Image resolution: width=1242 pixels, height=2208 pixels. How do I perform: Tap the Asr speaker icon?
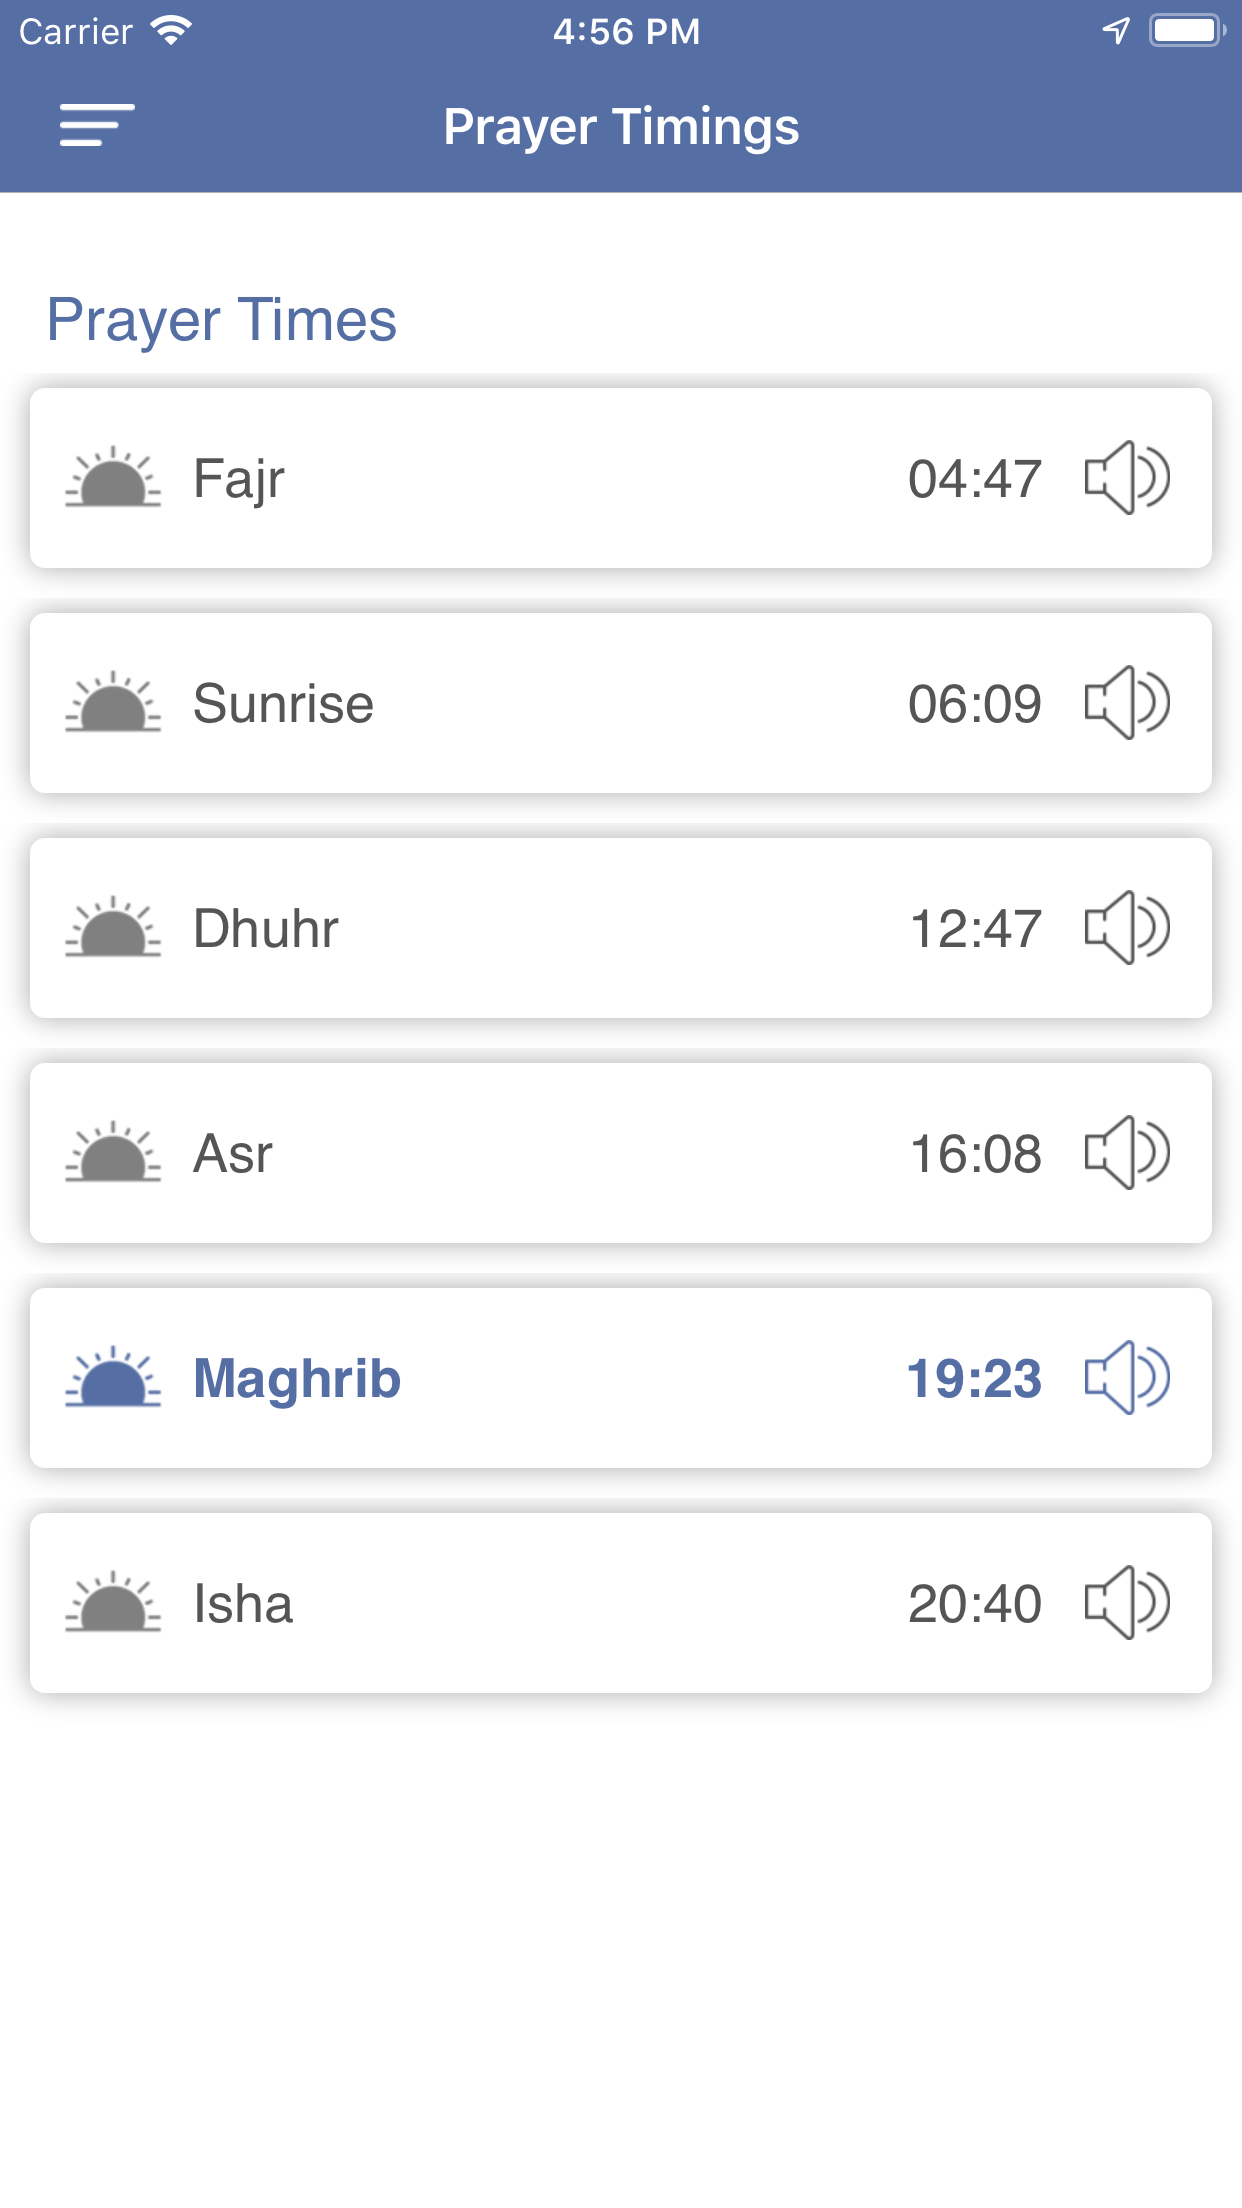click(x=1127, y=1153)
